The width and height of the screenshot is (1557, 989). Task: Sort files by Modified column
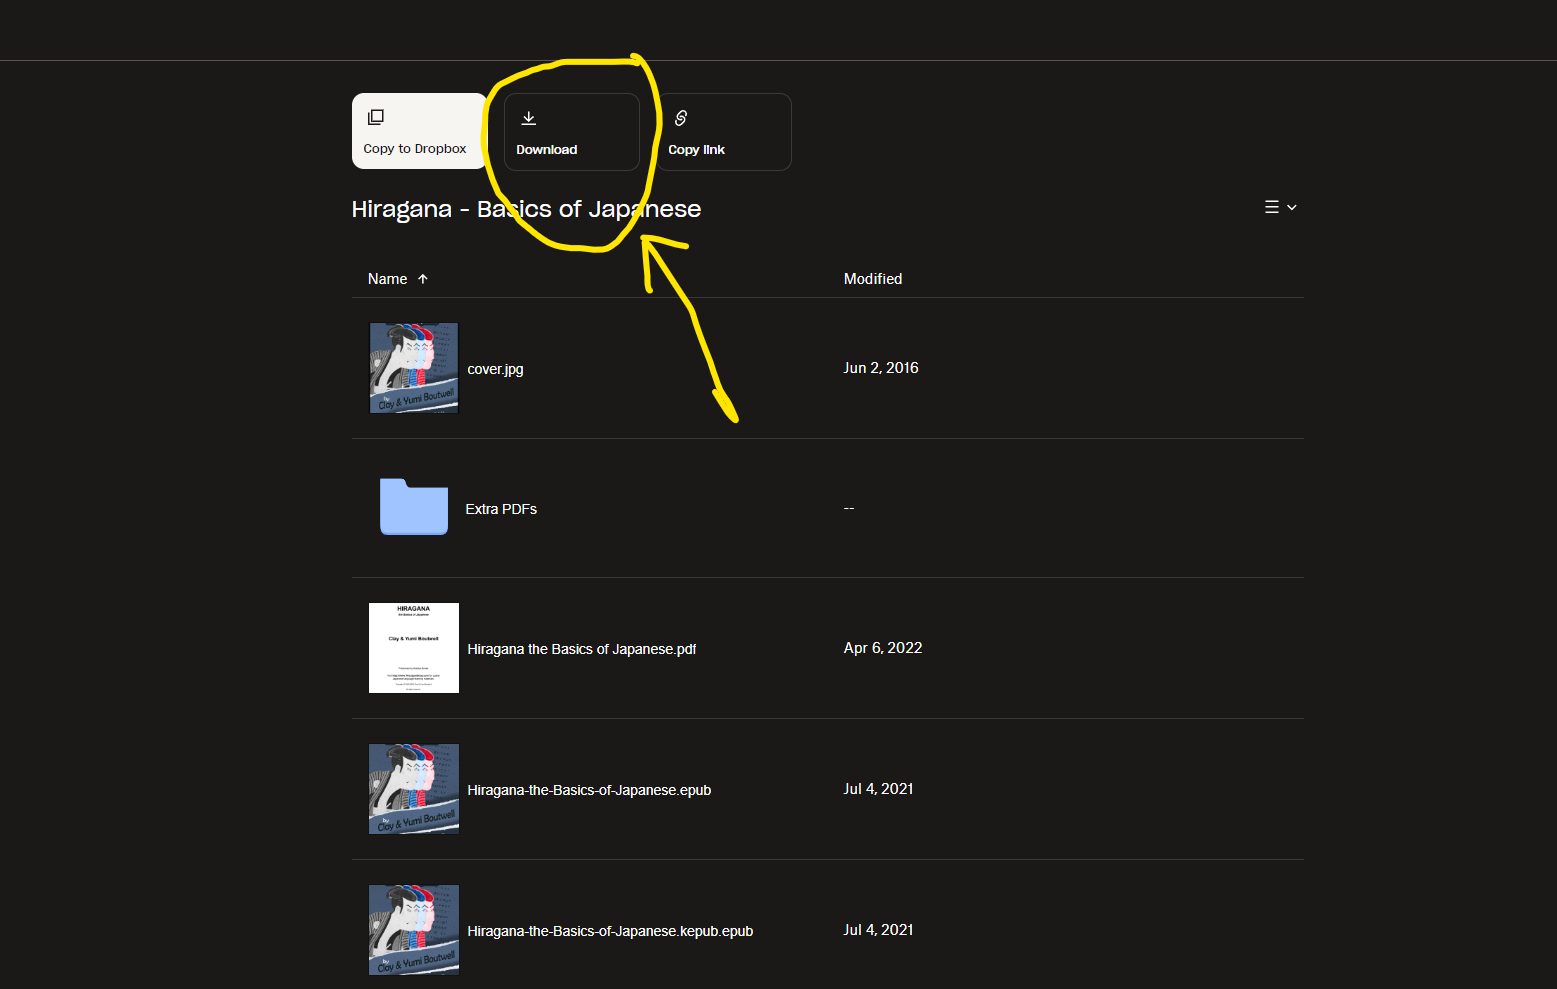pos(873,279)
